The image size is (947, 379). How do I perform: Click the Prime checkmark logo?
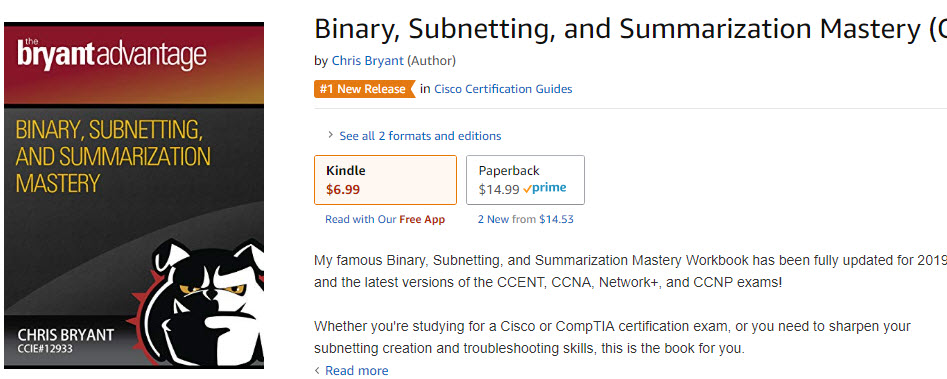544,188
